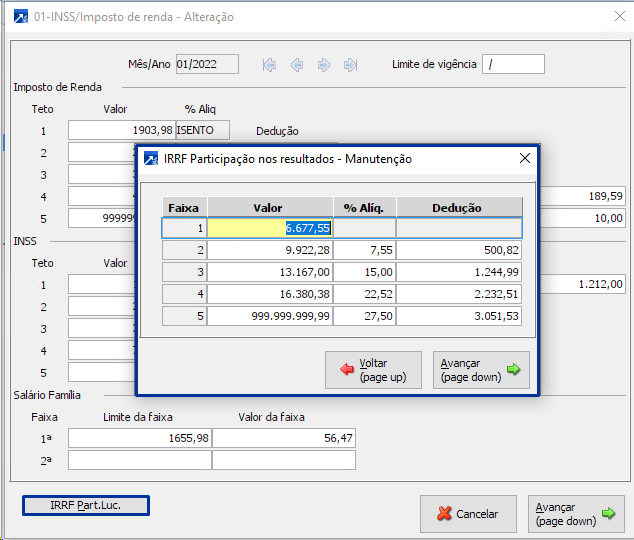
Task: Click the first-record navigation arrow
Action: tap(269, 65)
